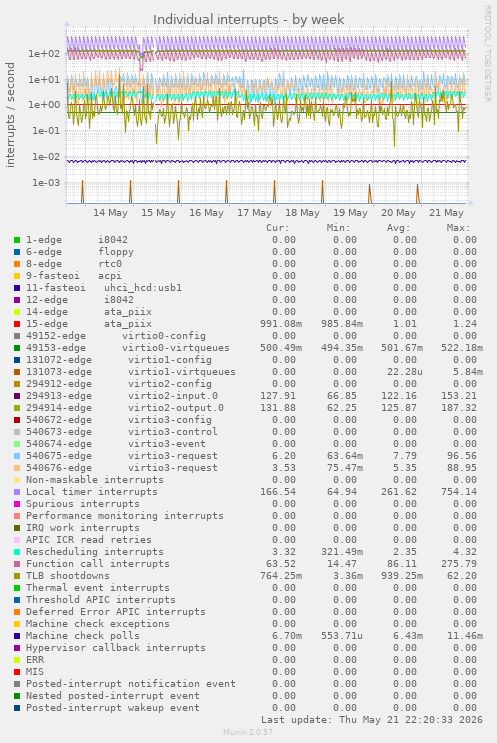
Task: Click the red 15-edge ata_piix swatch
Action: coord(17,324)
